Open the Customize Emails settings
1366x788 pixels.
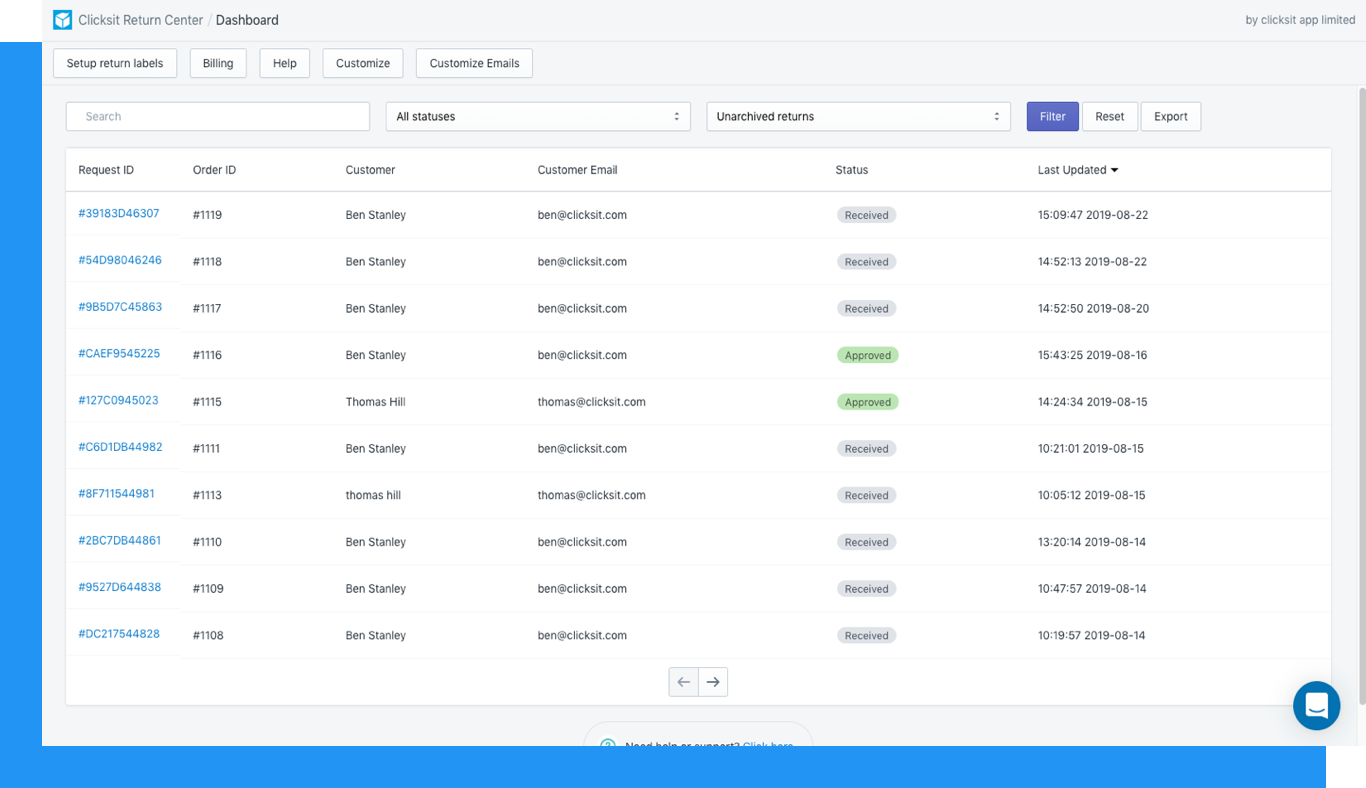[x=474, y=63]
